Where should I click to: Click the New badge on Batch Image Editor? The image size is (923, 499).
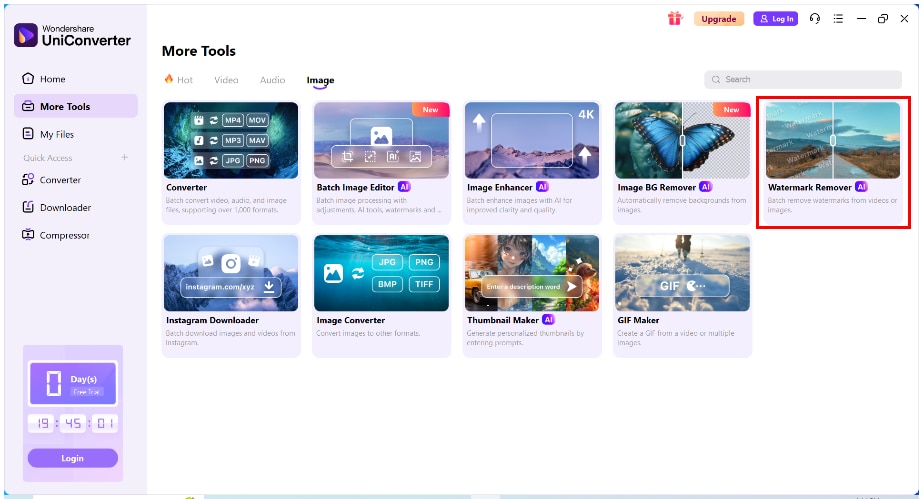[430, 109]
